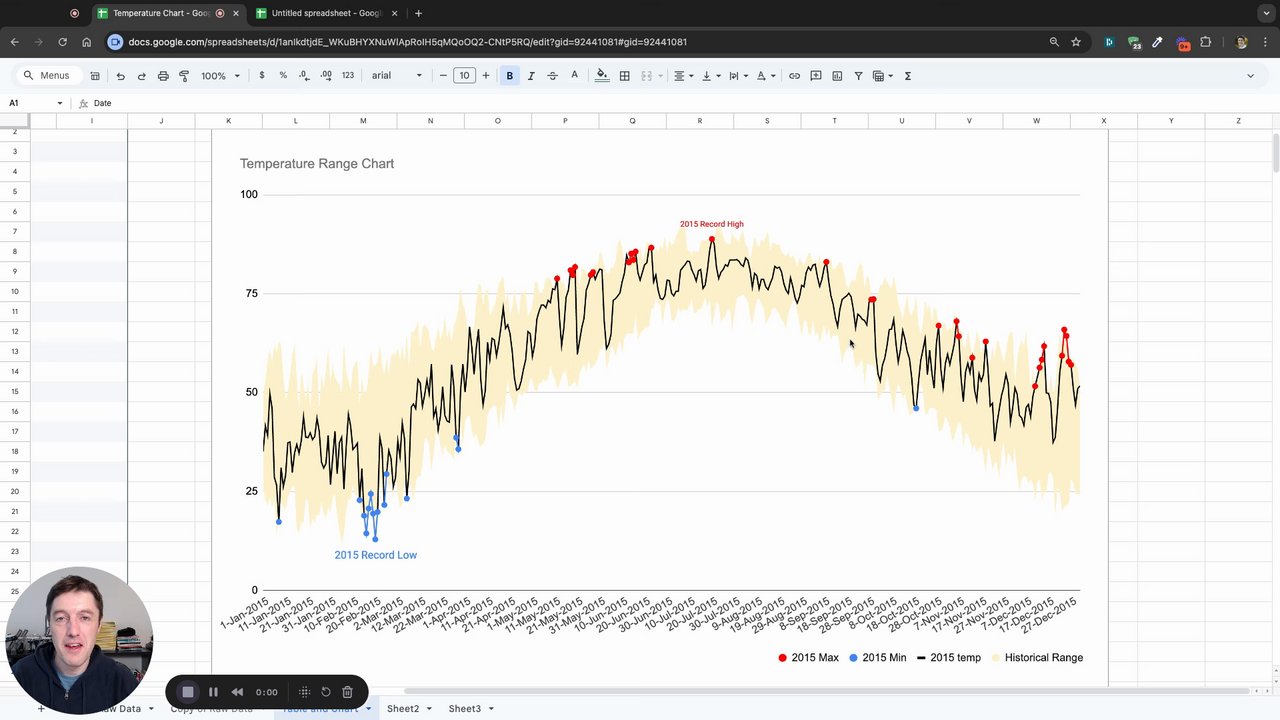
Task: Click the zoom magnifier in address bar
Action: (x=1054, y=42)
